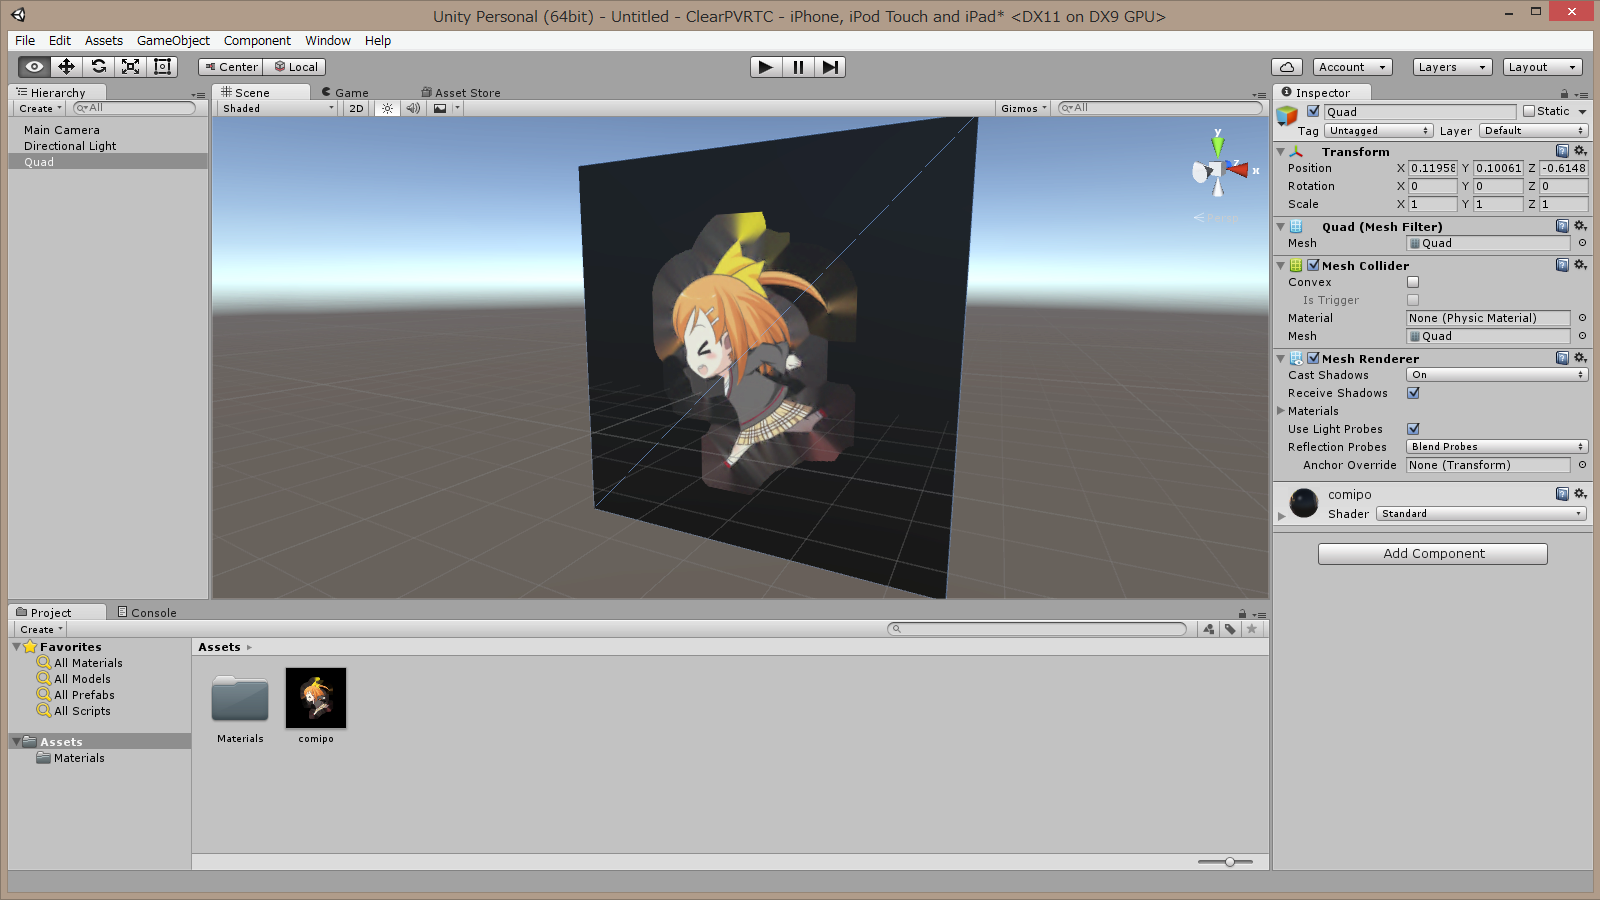Viewport: 1600px width, 900px height.
Task: Switch to the Game tab
Action: click(345, 92)
